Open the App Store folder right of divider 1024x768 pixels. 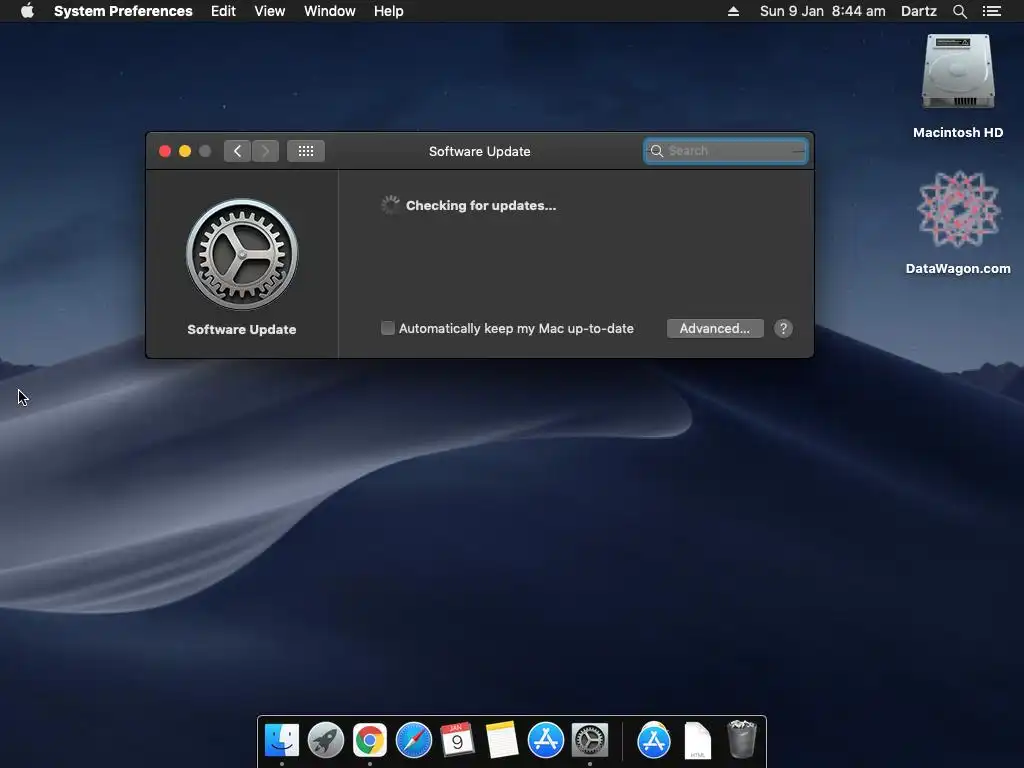pos(654,740)
